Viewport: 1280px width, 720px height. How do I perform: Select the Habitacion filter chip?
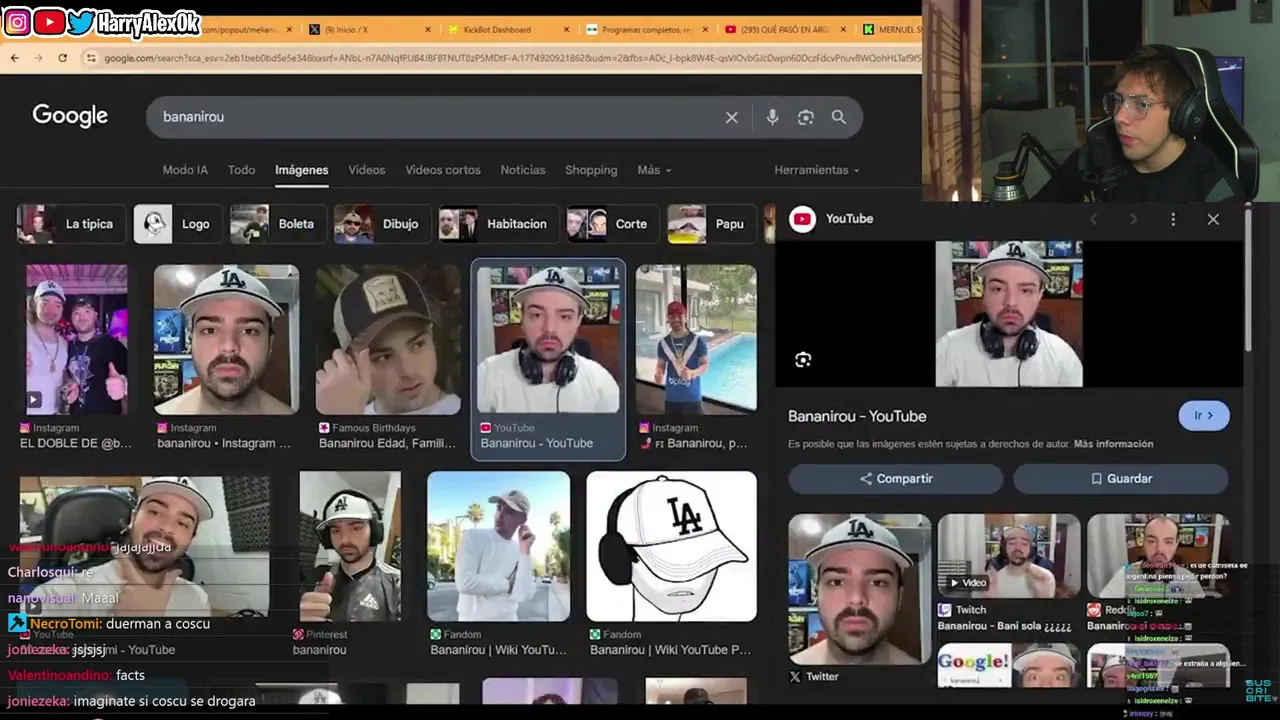[x=497, y=224]
